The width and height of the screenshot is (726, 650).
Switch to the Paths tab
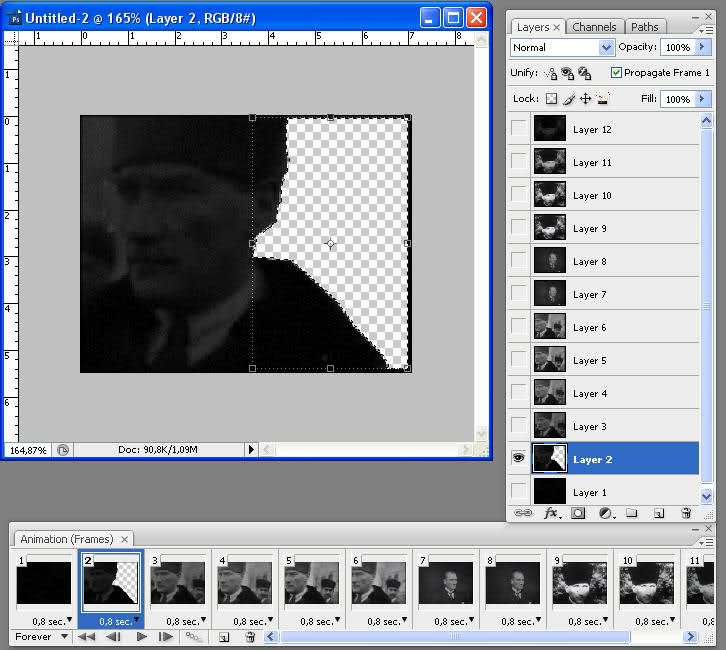[645, 27]
